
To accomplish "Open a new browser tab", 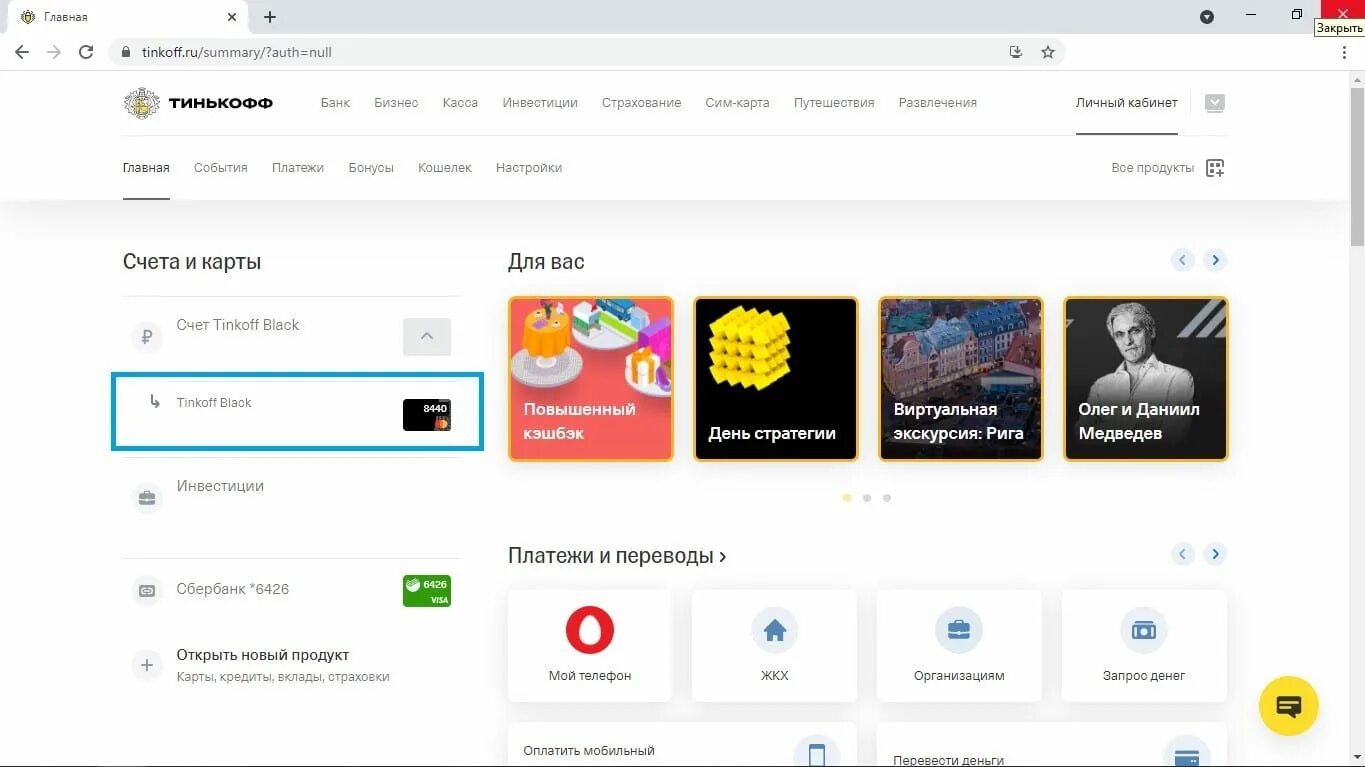I will tap(270, 17).
